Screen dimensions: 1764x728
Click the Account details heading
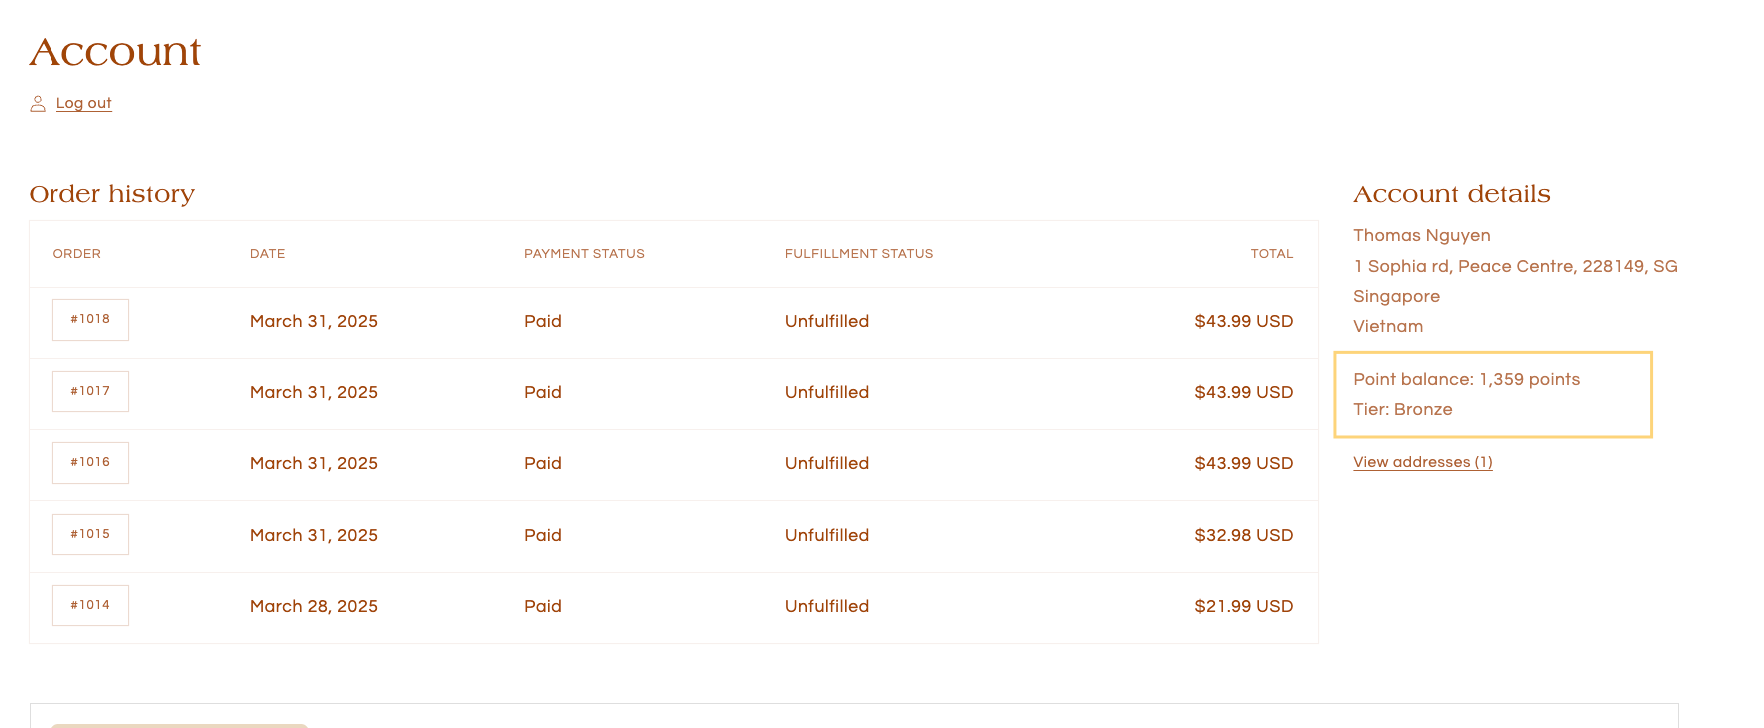[1451, 194]
